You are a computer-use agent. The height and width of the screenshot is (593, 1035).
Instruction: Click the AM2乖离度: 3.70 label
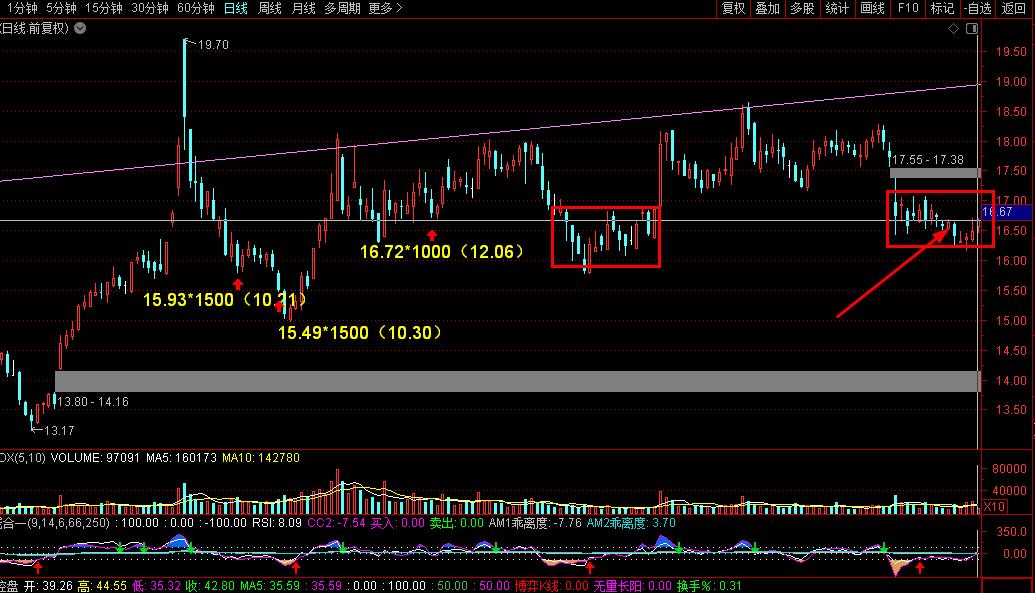[x=631, y=523]
